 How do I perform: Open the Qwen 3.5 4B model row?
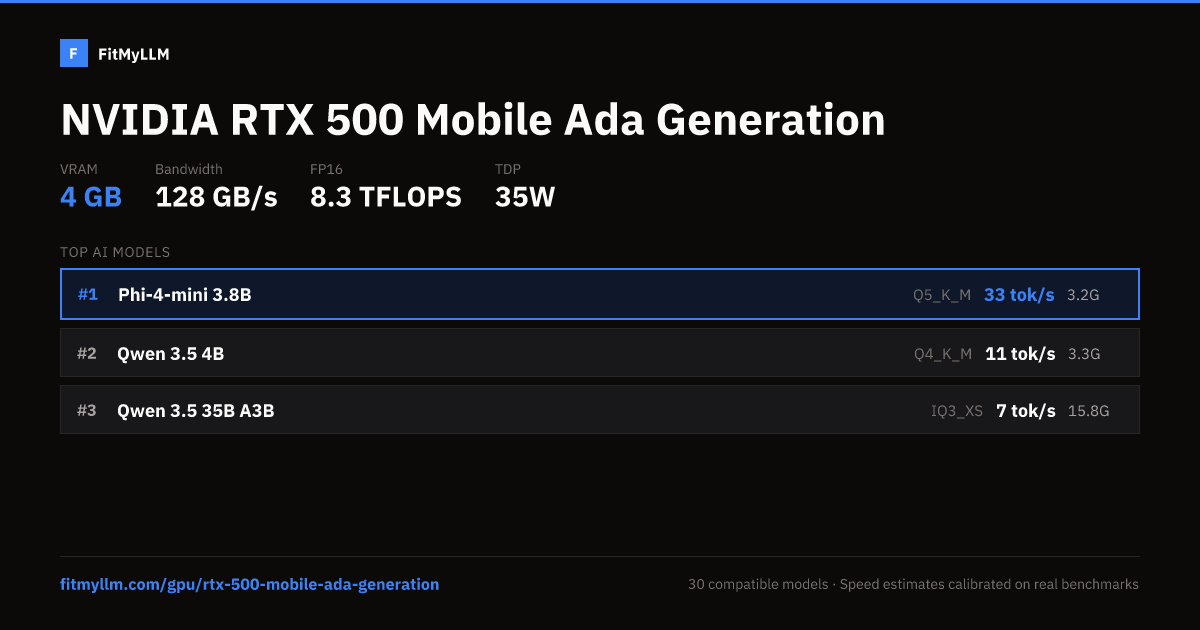pos(600,353)
